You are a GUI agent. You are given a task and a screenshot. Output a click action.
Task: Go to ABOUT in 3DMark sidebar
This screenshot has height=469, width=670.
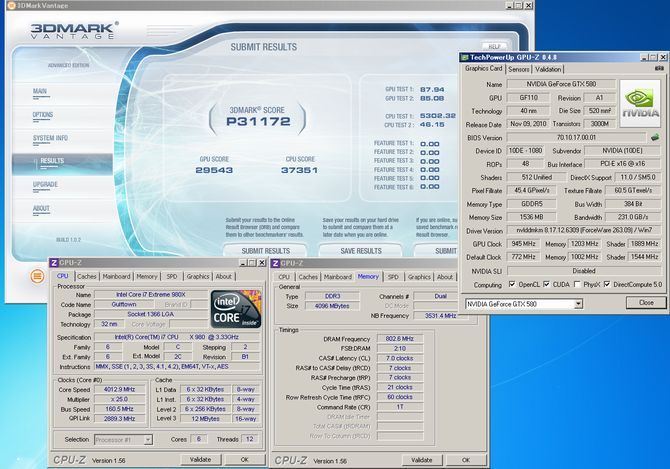click(x=41, y=208)
